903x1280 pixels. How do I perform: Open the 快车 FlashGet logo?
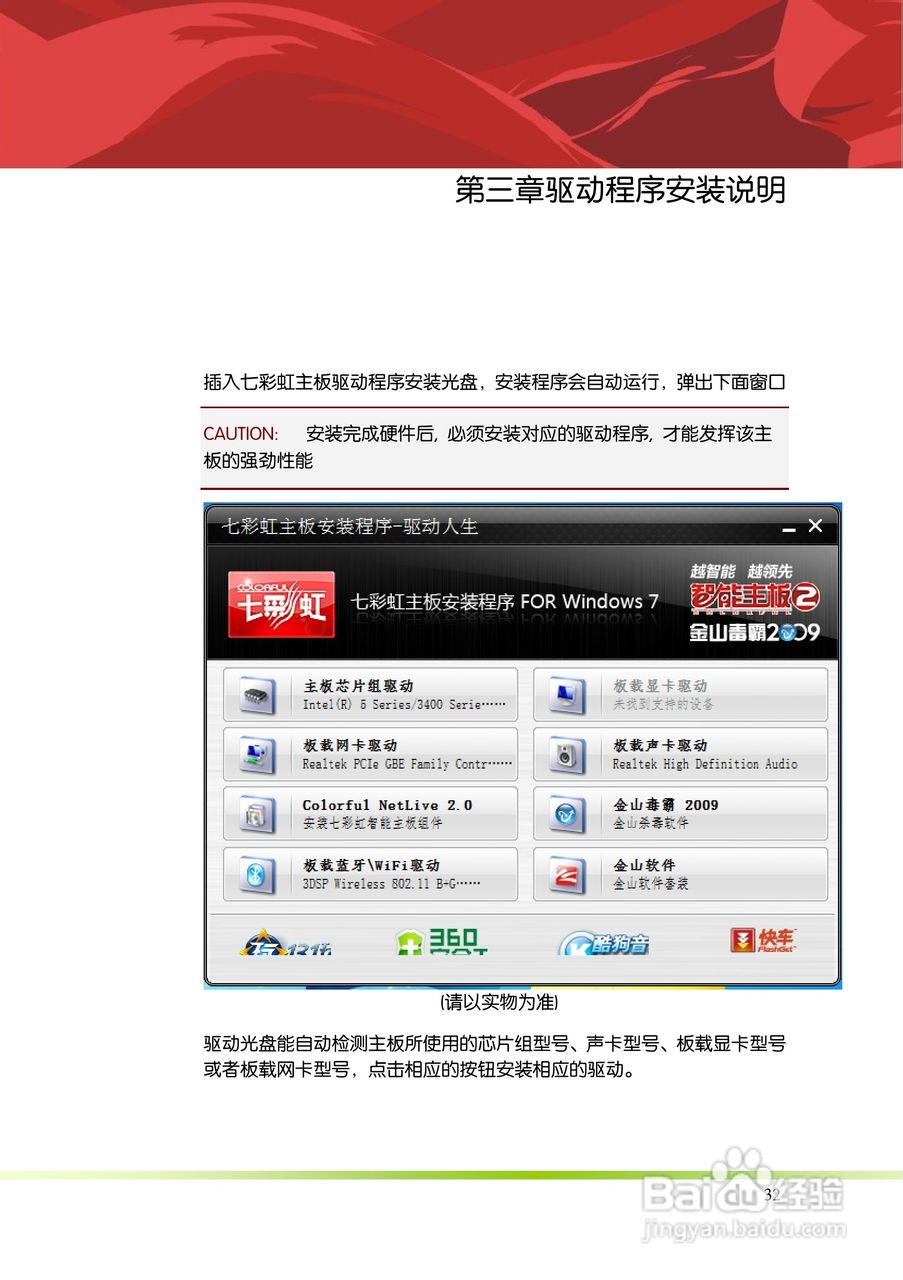pyautogui.click(x=764, y=940)
